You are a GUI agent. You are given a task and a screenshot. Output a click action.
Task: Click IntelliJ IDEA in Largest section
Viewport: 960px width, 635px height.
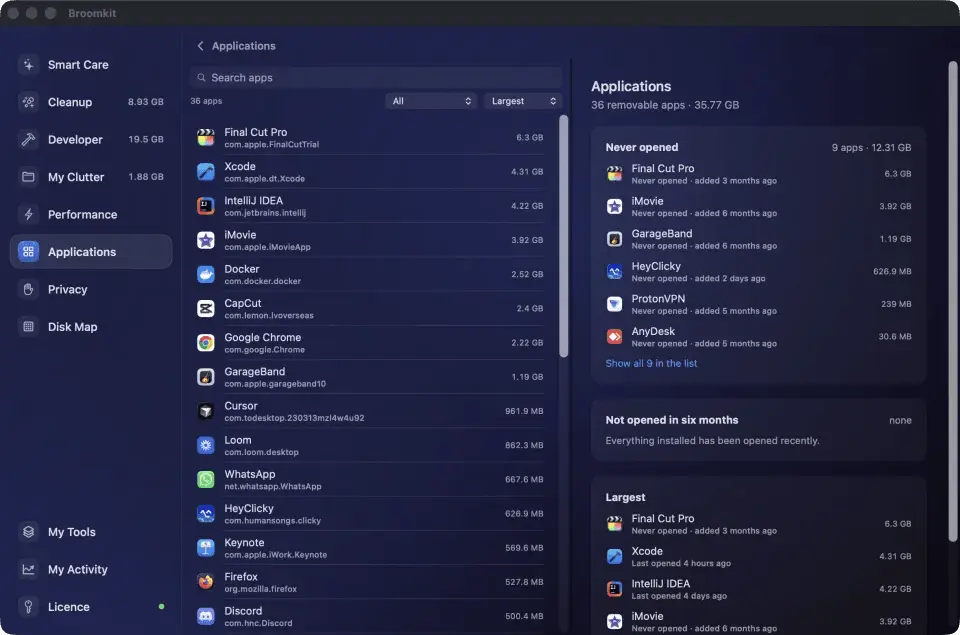point(759,589)
